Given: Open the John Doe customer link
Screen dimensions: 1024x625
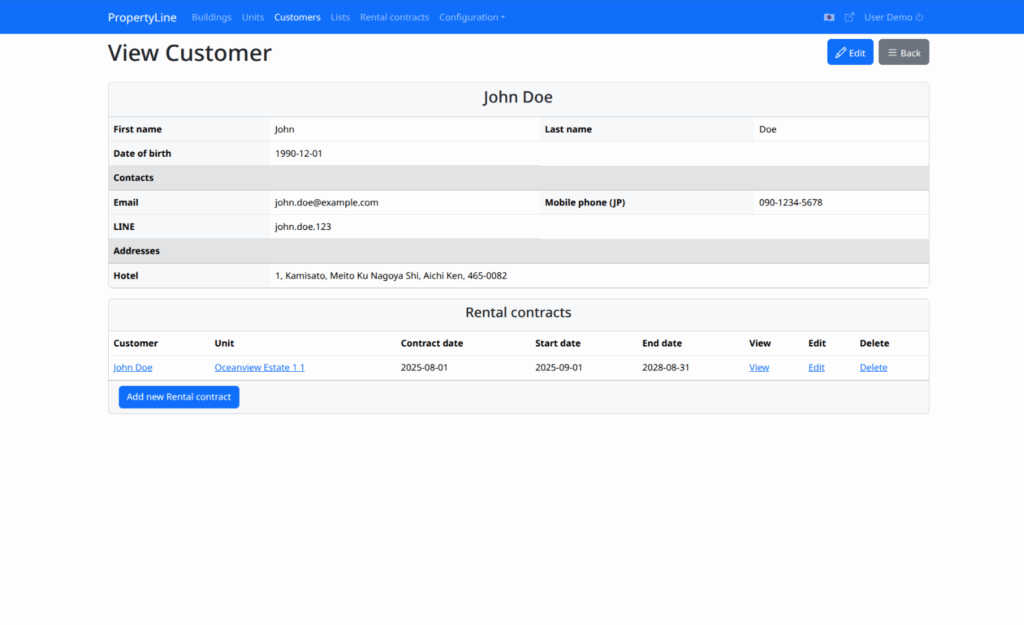Looking at the screenshot, I should 133,367.
